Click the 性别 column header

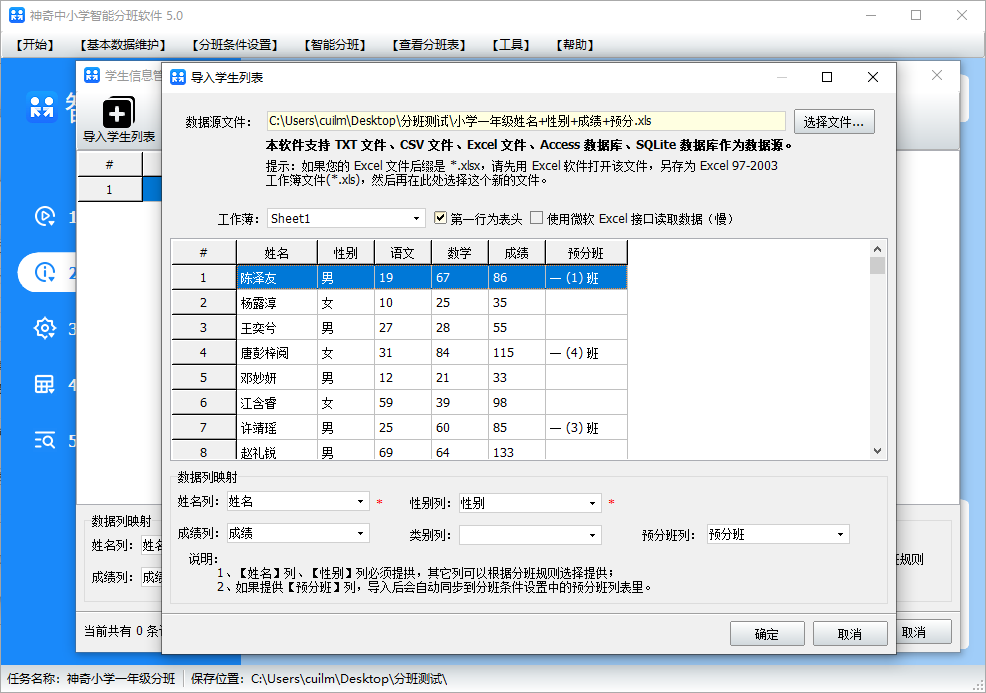coord(346,253)
